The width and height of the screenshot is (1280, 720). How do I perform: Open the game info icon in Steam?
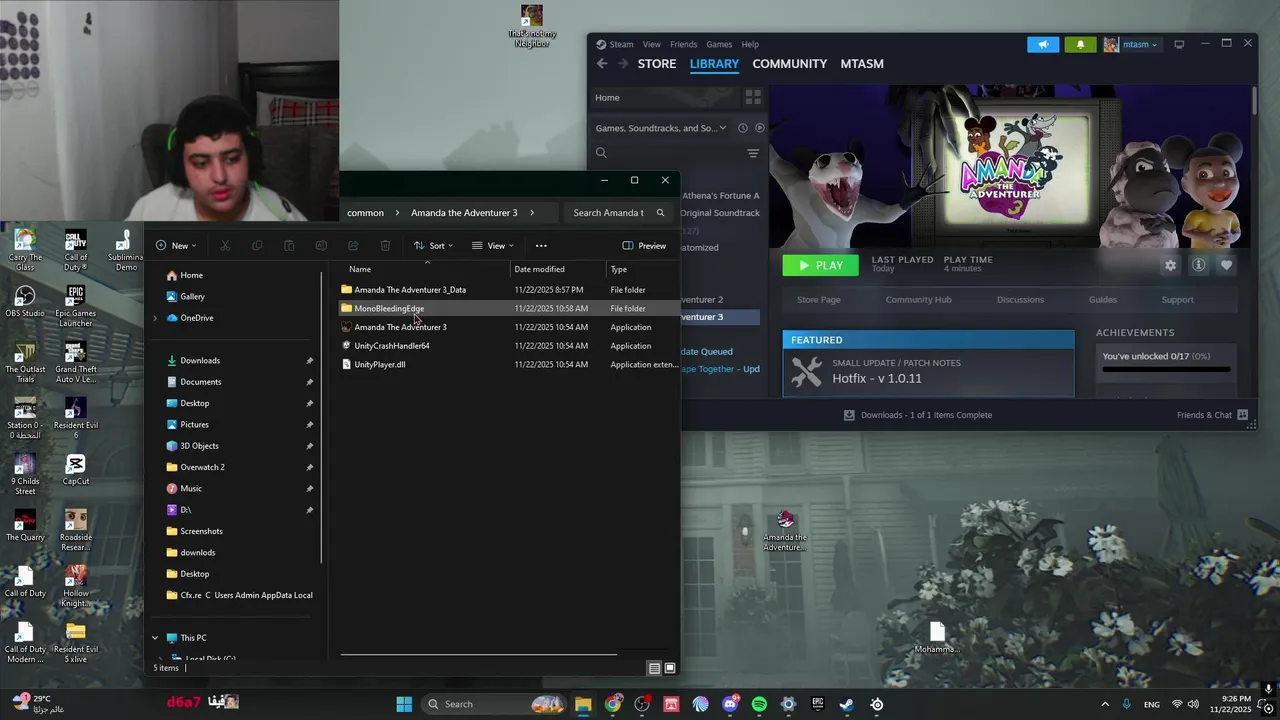[x=1198, y=265]
